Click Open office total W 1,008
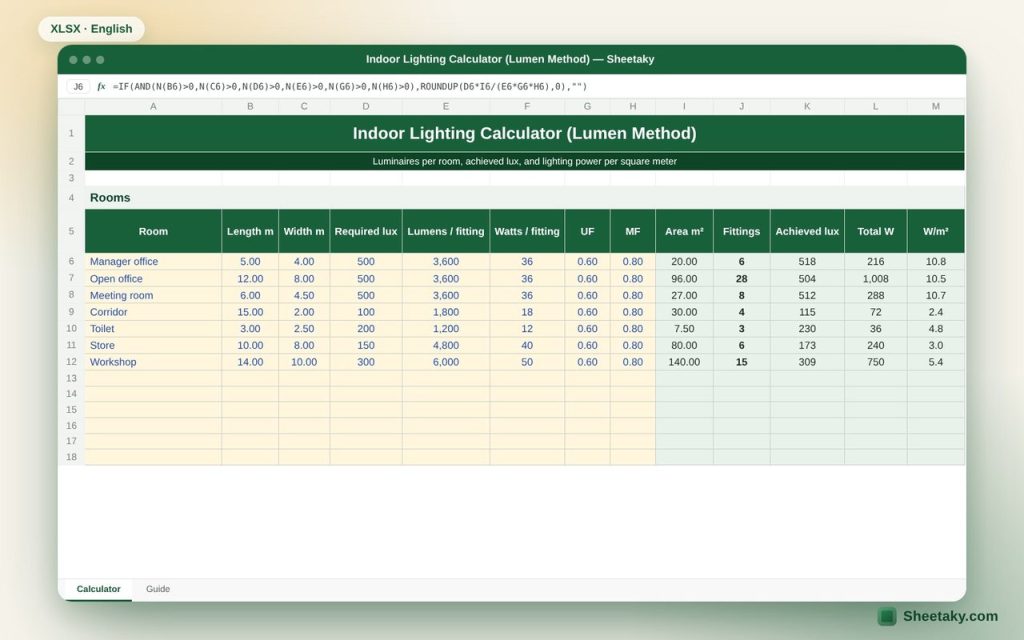 click(876, 278)
